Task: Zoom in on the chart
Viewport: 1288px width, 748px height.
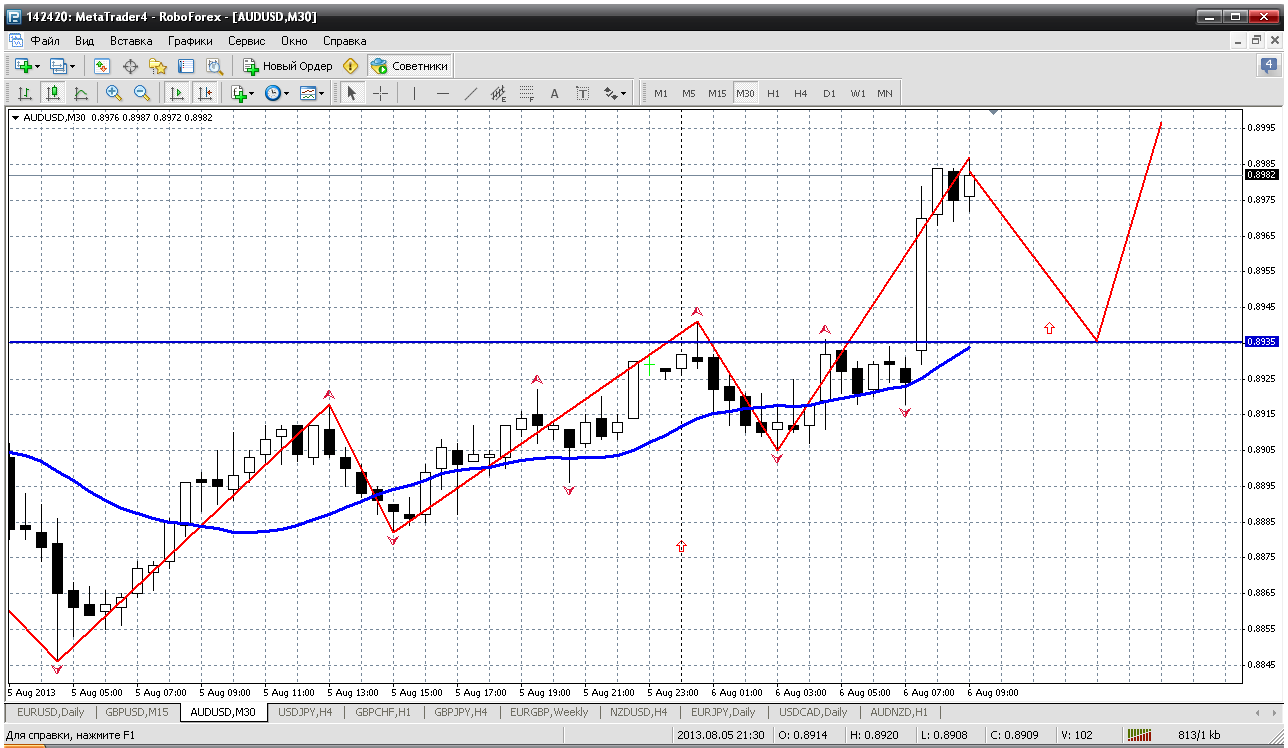Action: pos(114,93)
